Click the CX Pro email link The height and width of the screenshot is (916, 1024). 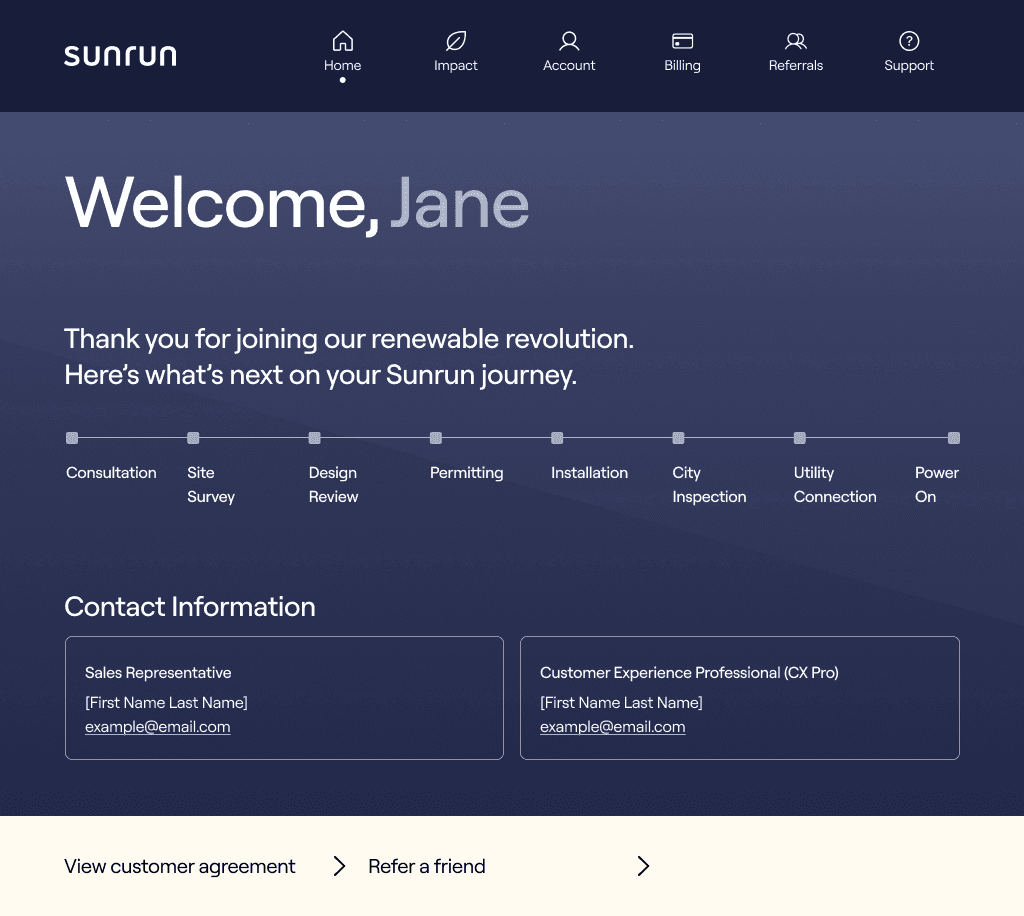click(613, 727)
